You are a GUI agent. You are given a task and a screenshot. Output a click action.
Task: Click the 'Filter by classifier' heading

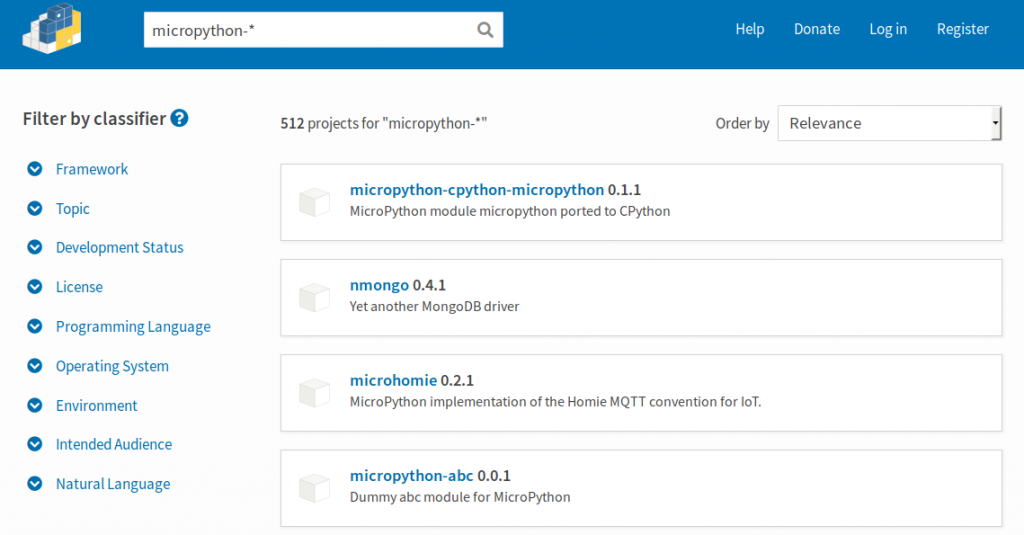click(x=95, y=119)
